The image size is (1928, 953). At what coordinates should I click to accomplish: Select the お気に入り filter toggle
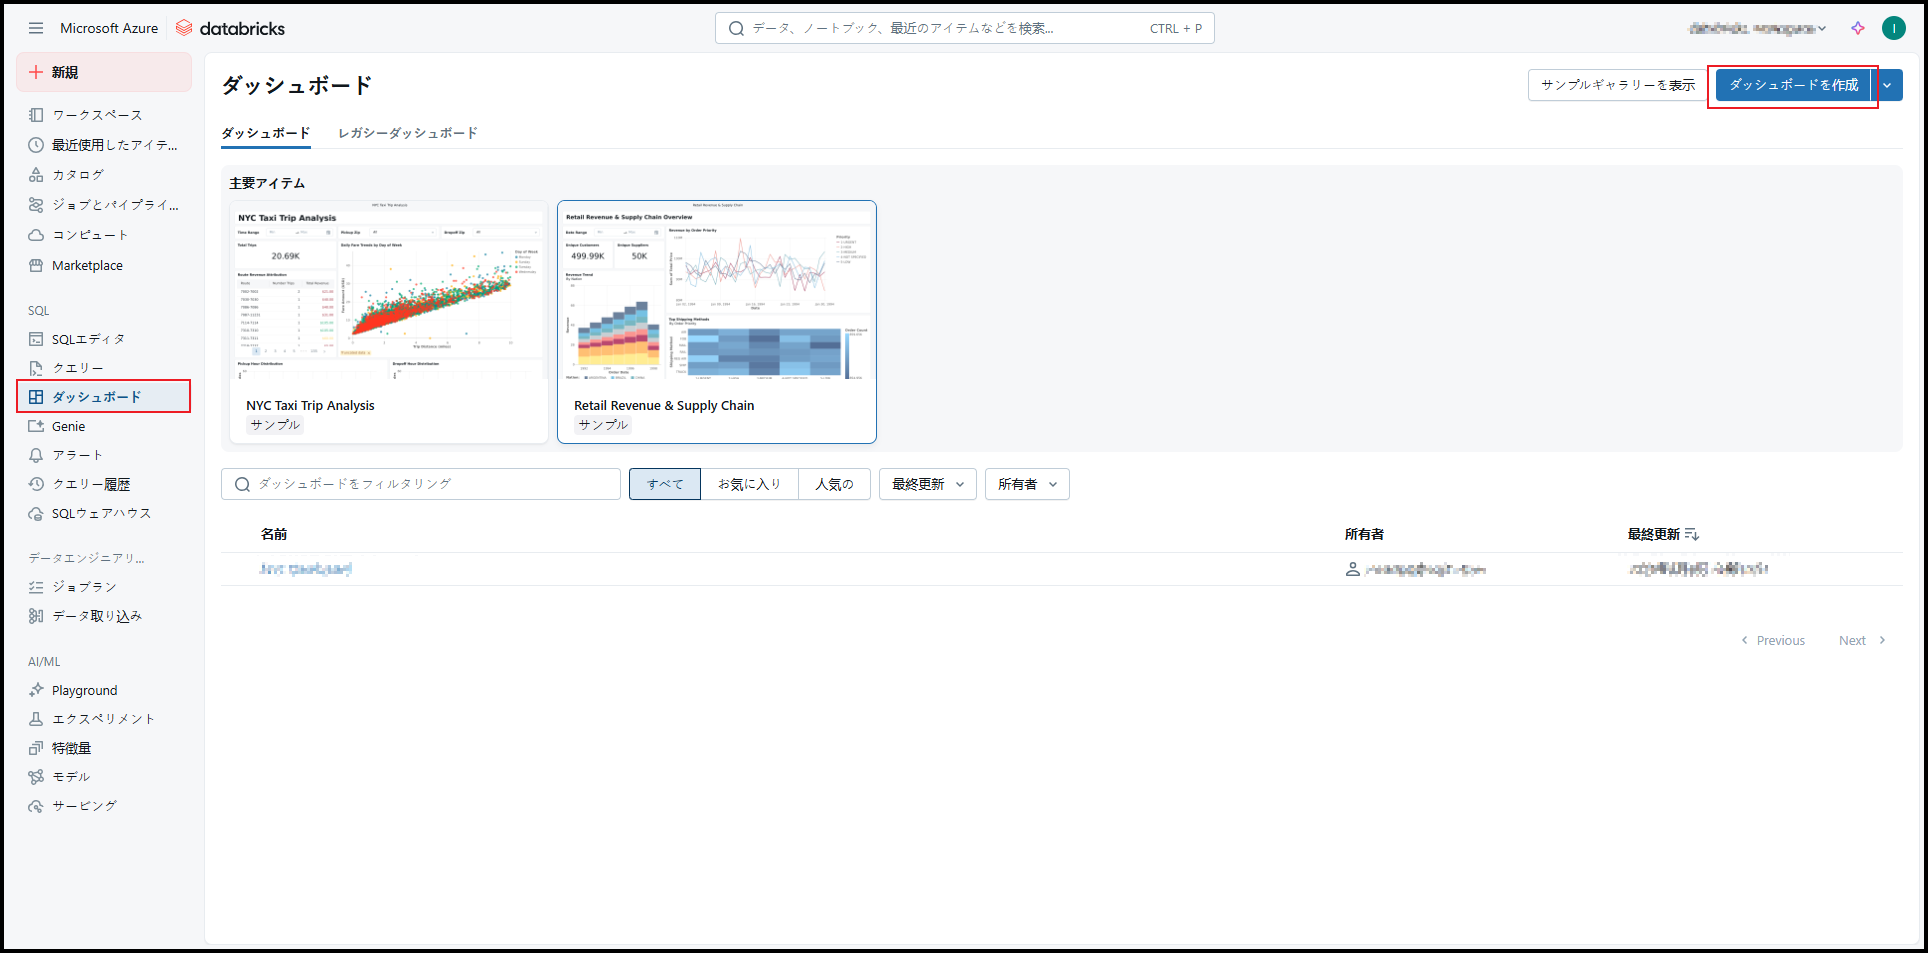pos(749,484)
